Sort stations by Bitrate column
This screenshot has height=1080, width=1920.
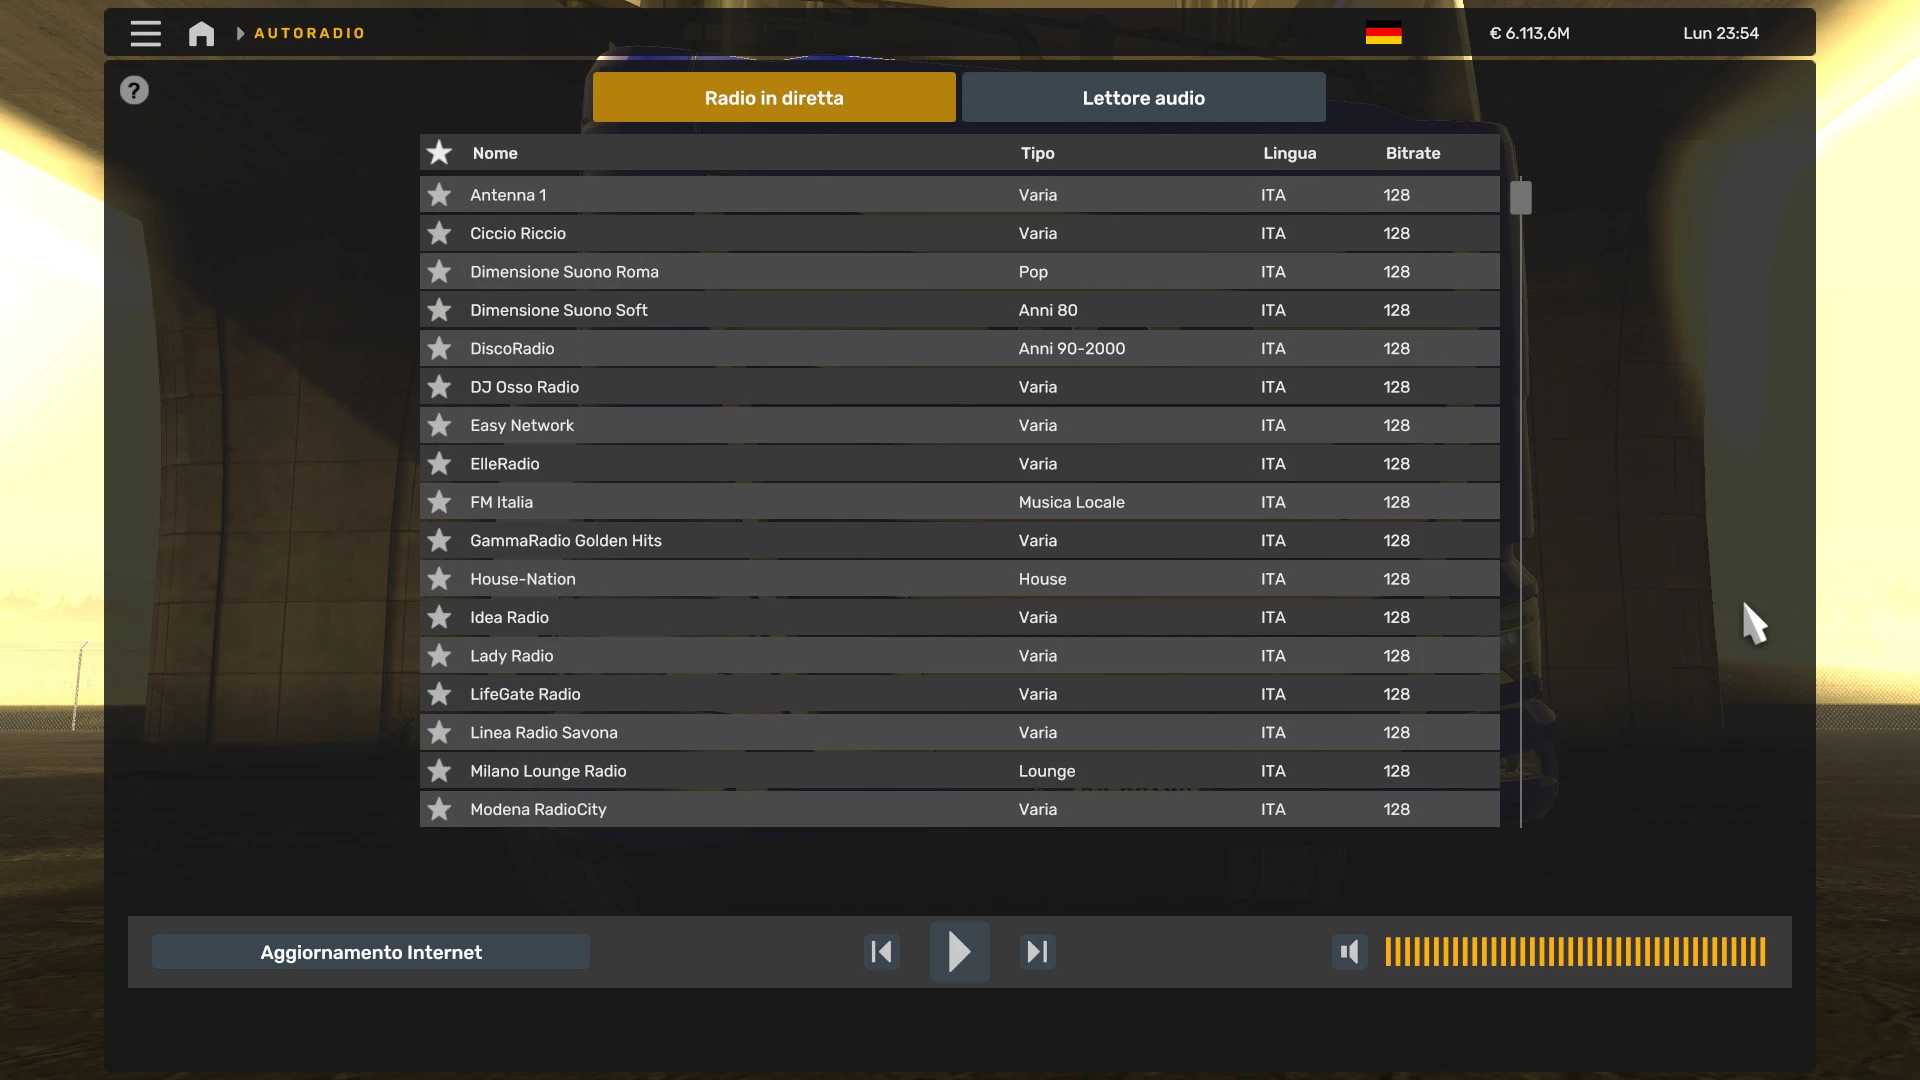pyautogui.click(x=1412, y=153)
